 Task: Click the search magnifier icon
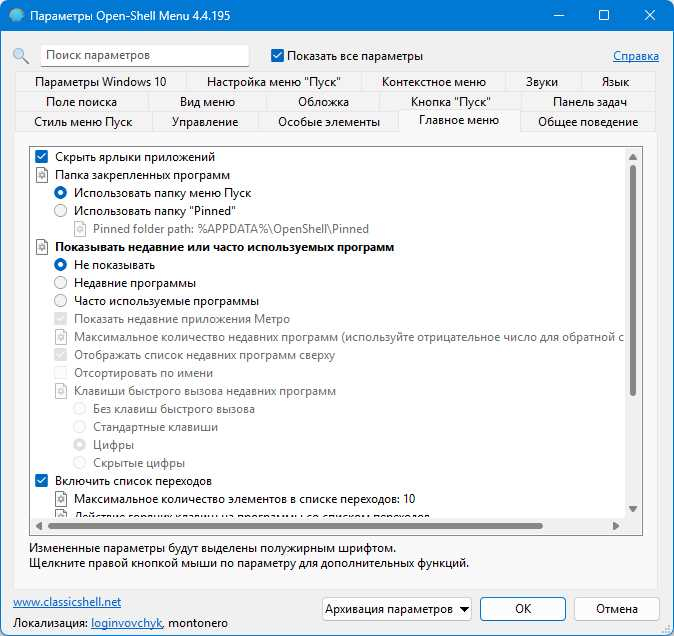(x=21, y=56)
